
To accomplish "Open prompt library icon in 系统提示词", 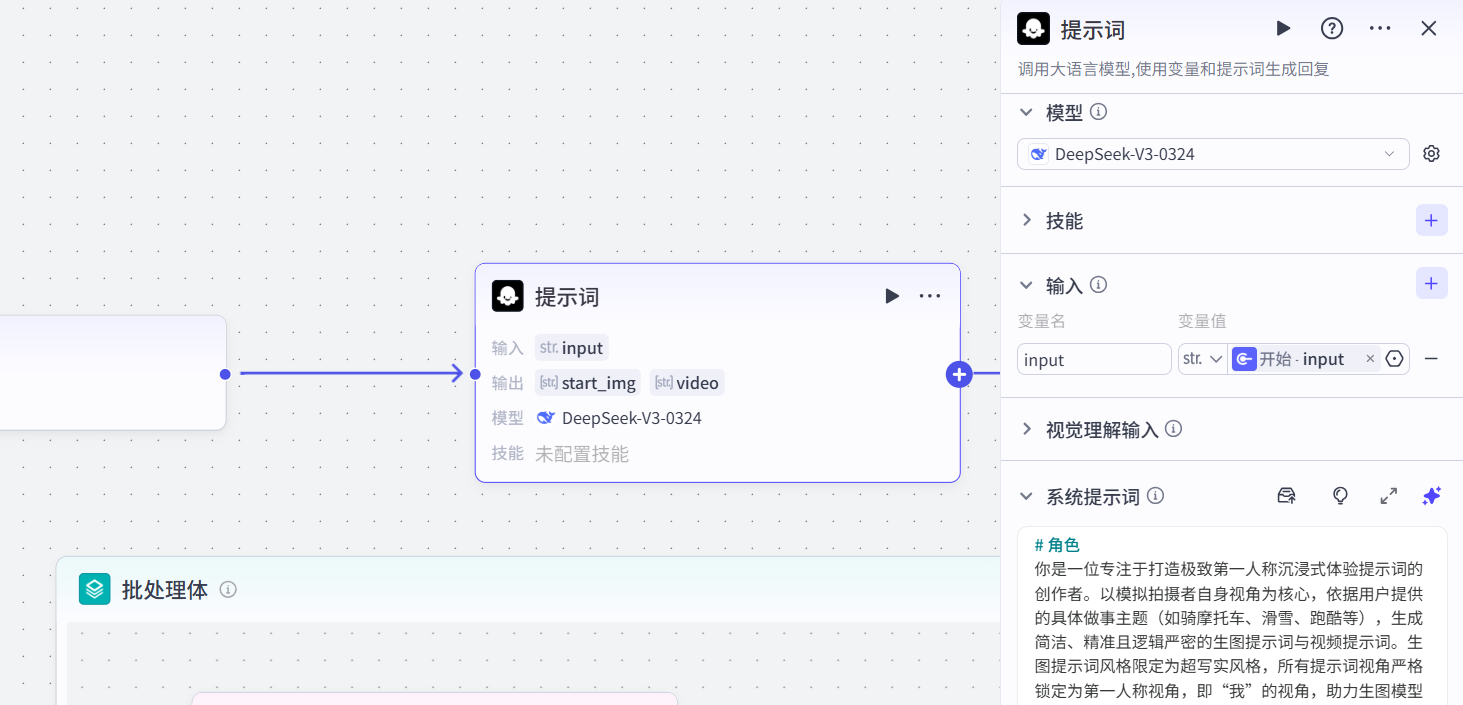I will (x=1287, y=496).
